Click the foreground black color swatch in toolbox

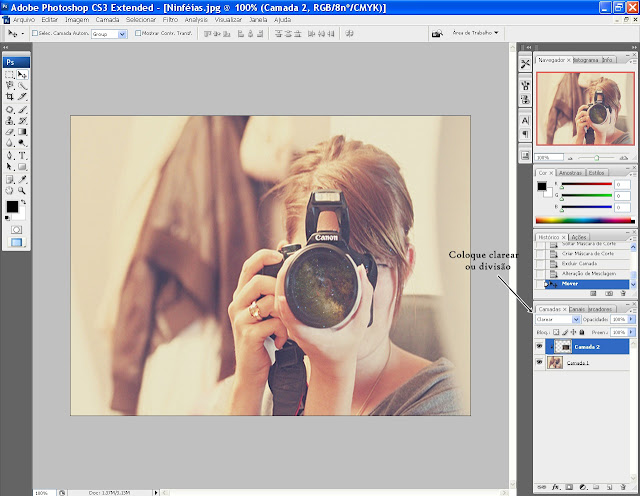pyautogui.click(x=13, y=206)
